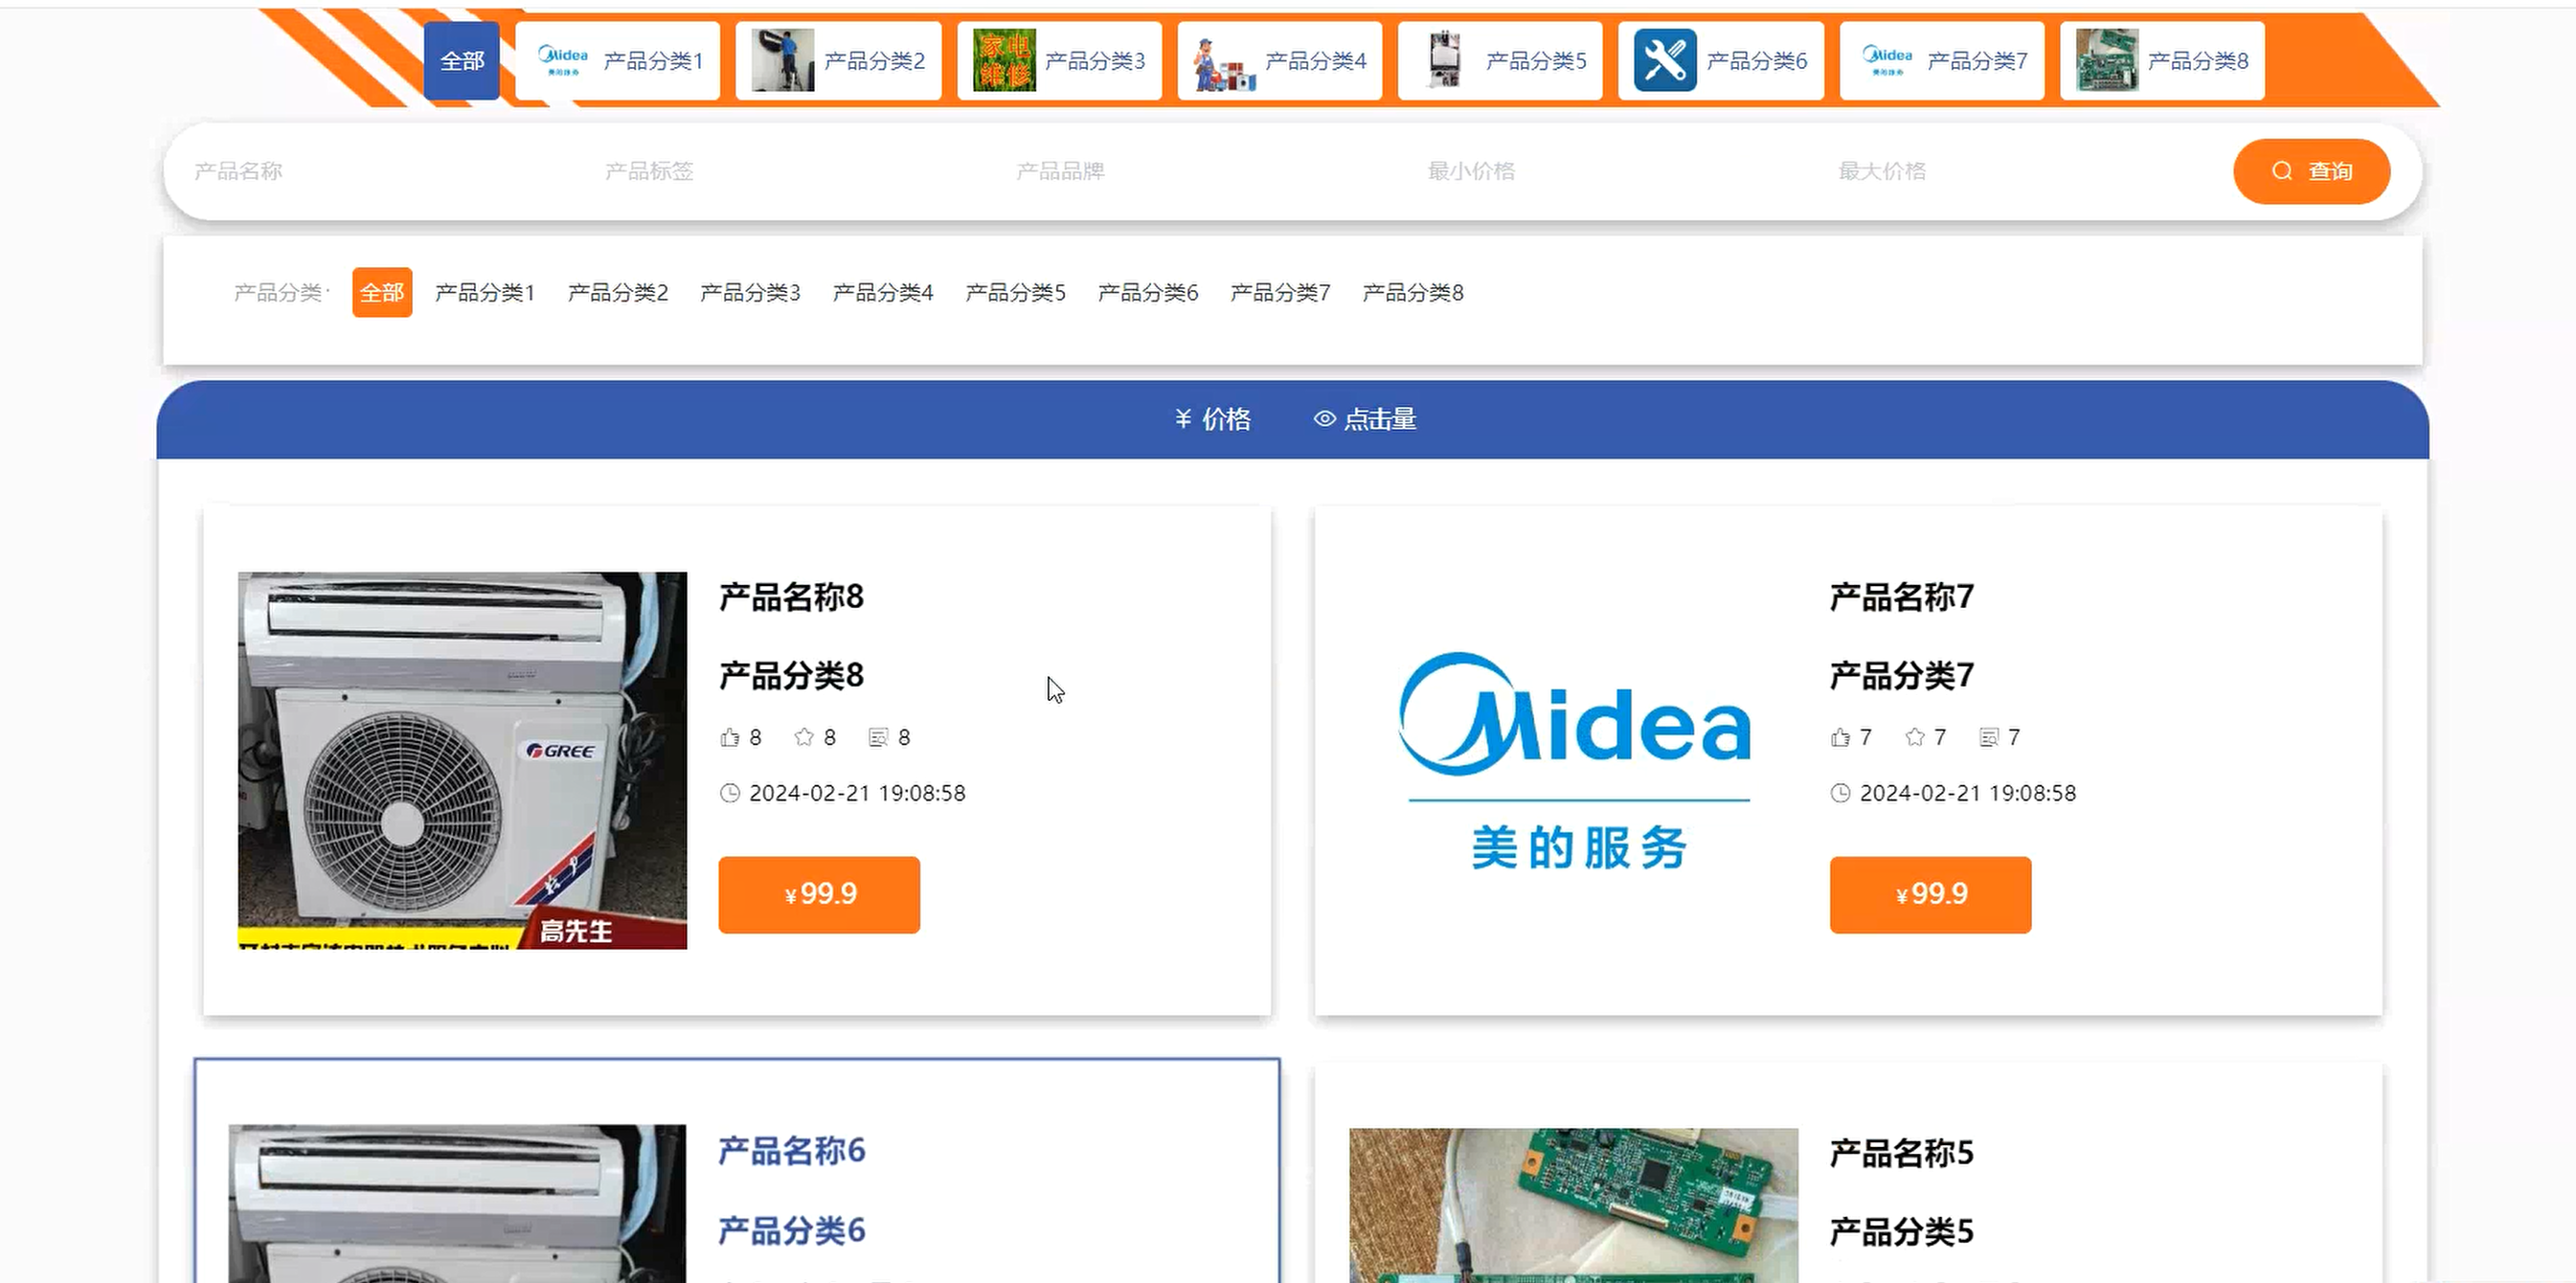Click 产品分类7 label in second card
This screenshot has height=1283, width=2576.
(1901, 675)
